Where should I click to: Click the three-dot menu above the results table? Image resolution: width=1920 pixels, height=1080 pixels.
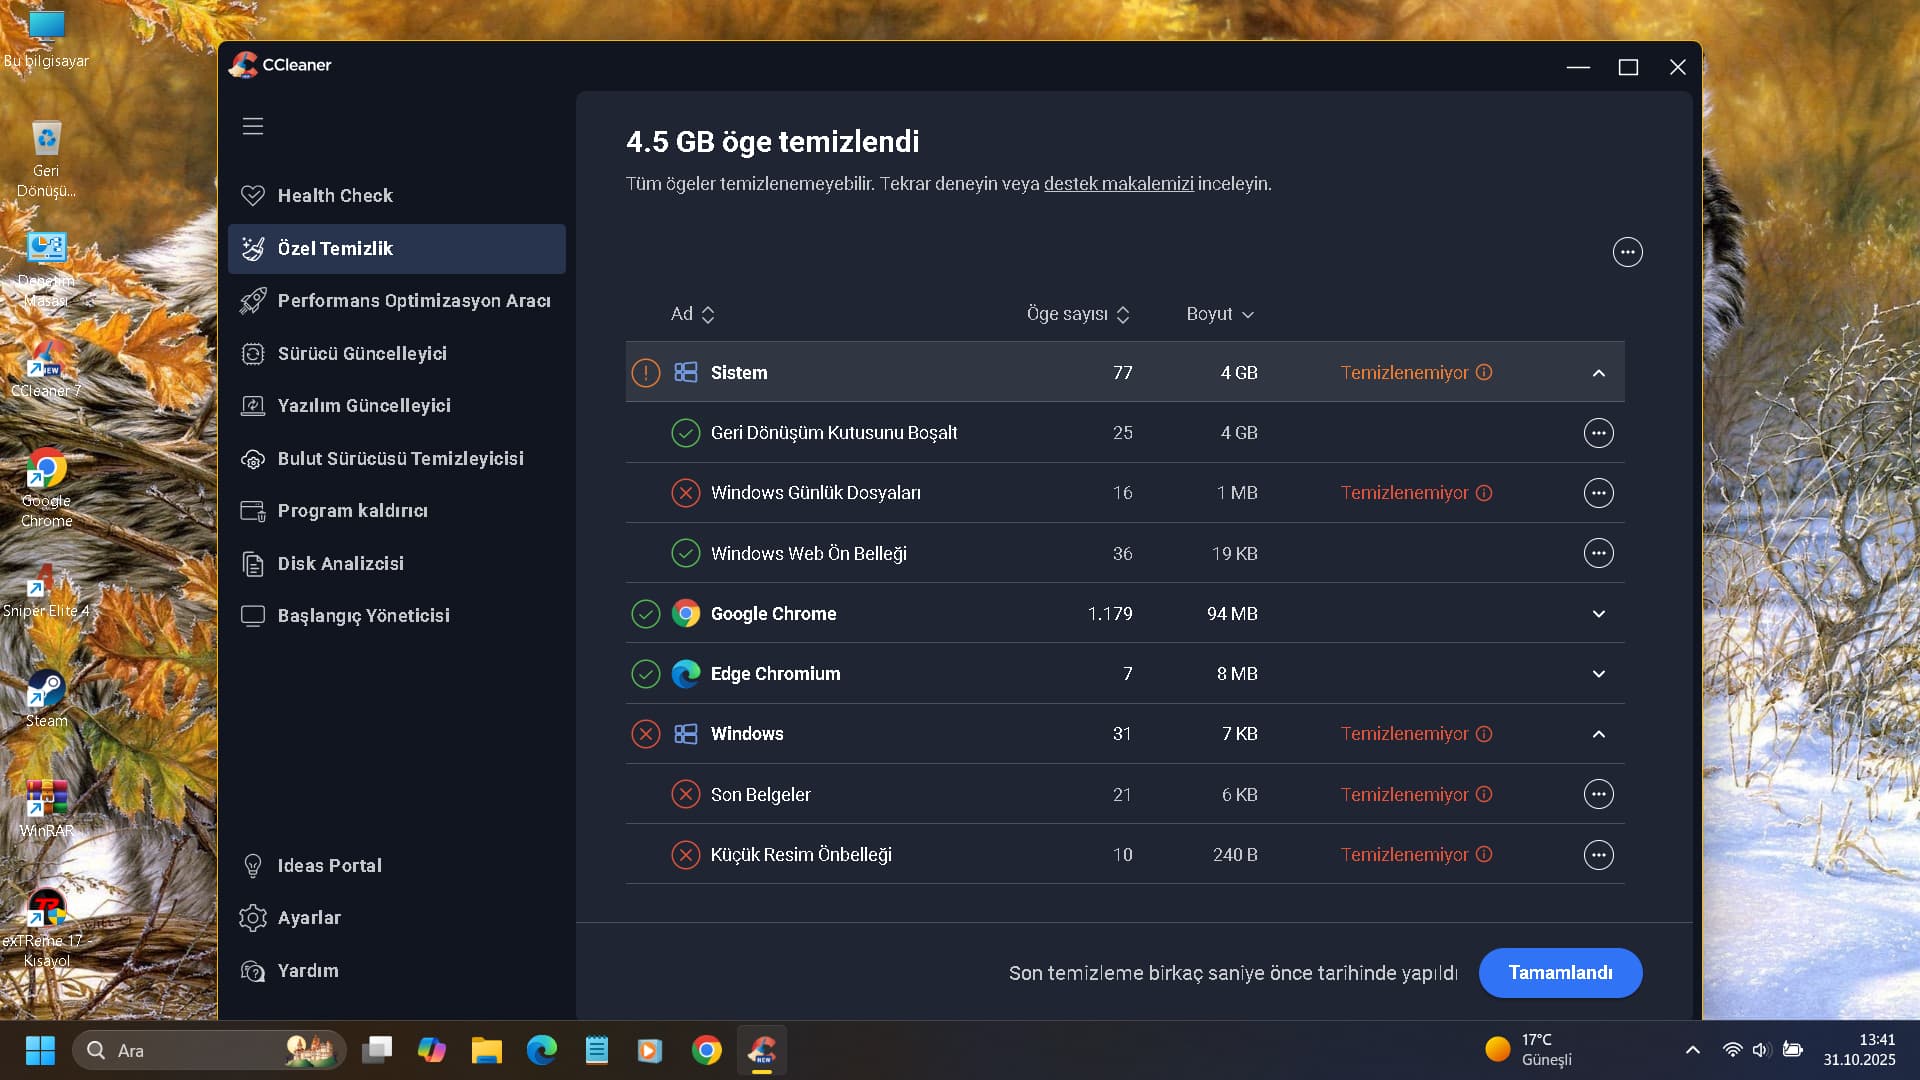coord(1627,252)
